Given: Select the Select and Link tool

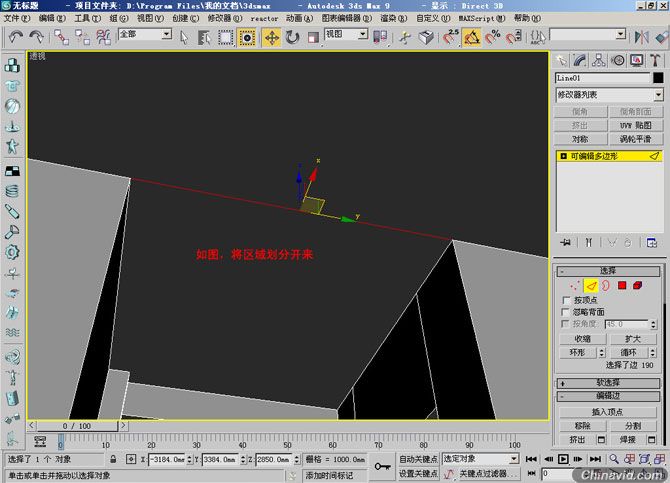Looking at the screenshot, I should pos(61,37).
